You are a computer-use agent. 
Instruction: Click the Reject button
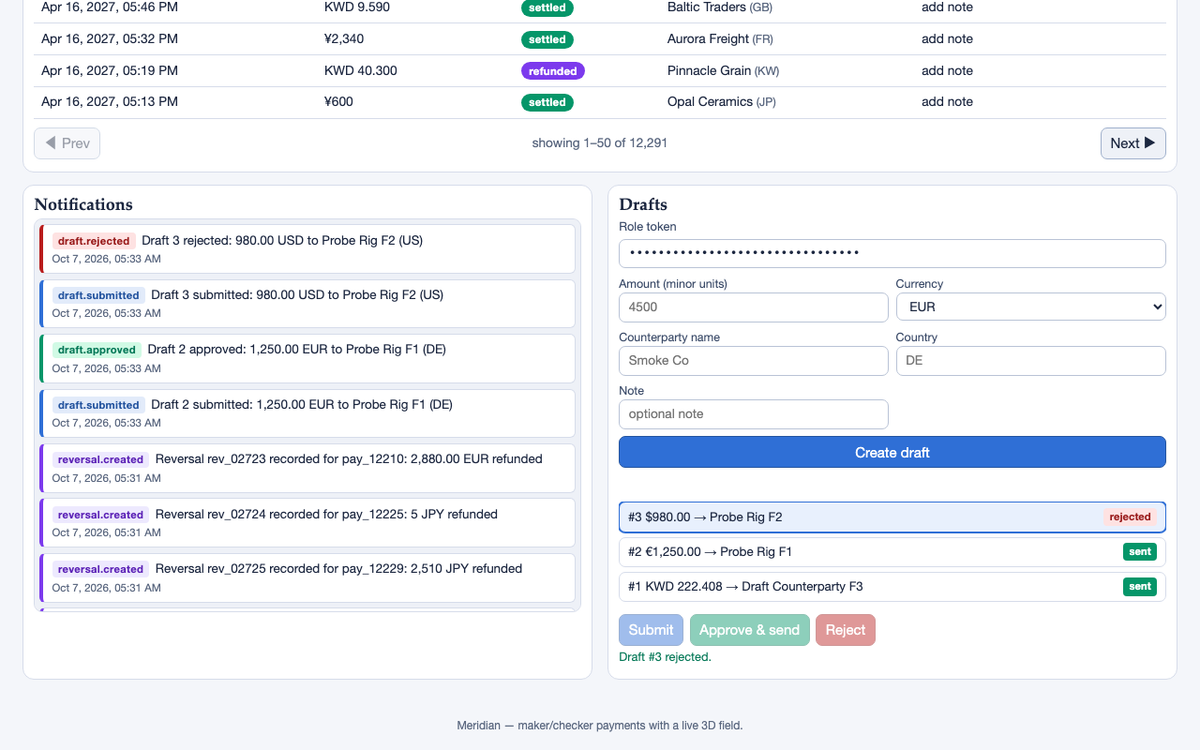click(x=845, y=630)
